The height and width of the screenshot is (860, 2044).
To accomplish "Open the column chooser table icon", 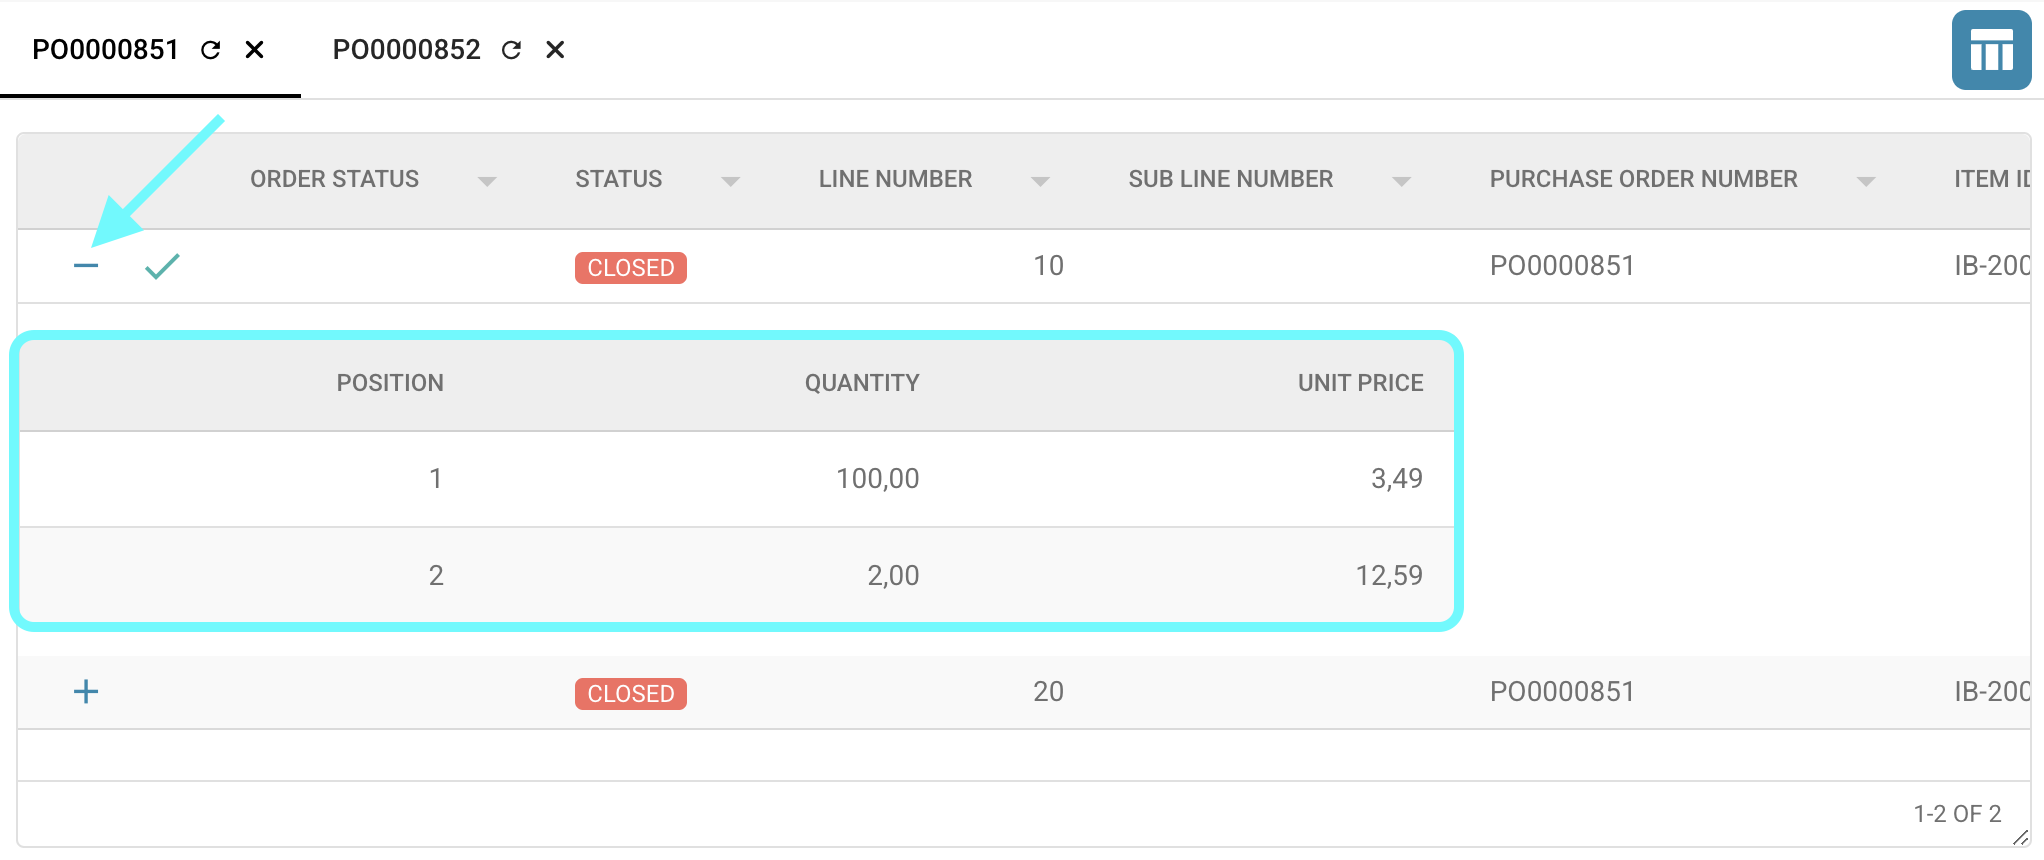I will pos(1990,50).
